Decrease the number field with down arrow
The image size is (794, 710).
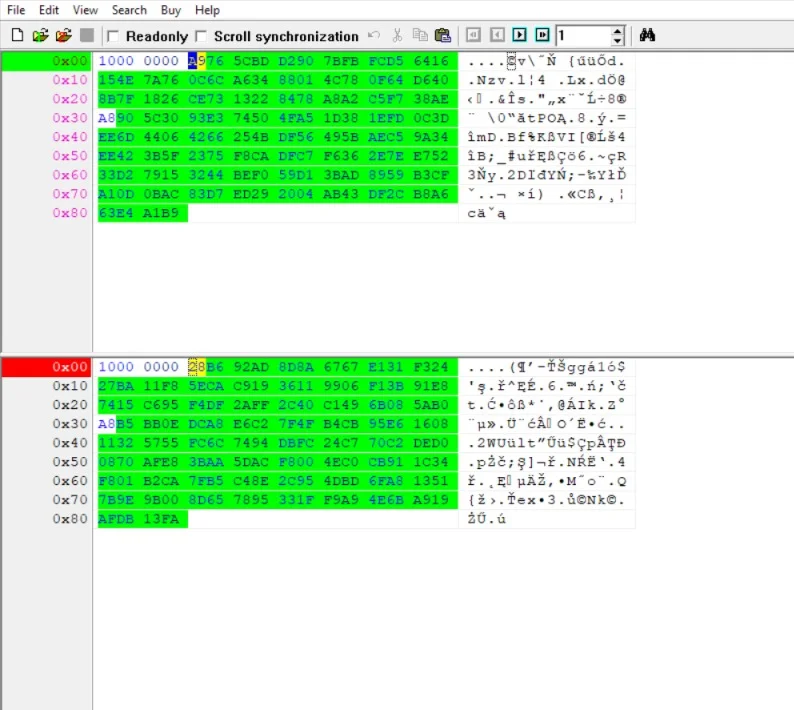click(617, 41)
